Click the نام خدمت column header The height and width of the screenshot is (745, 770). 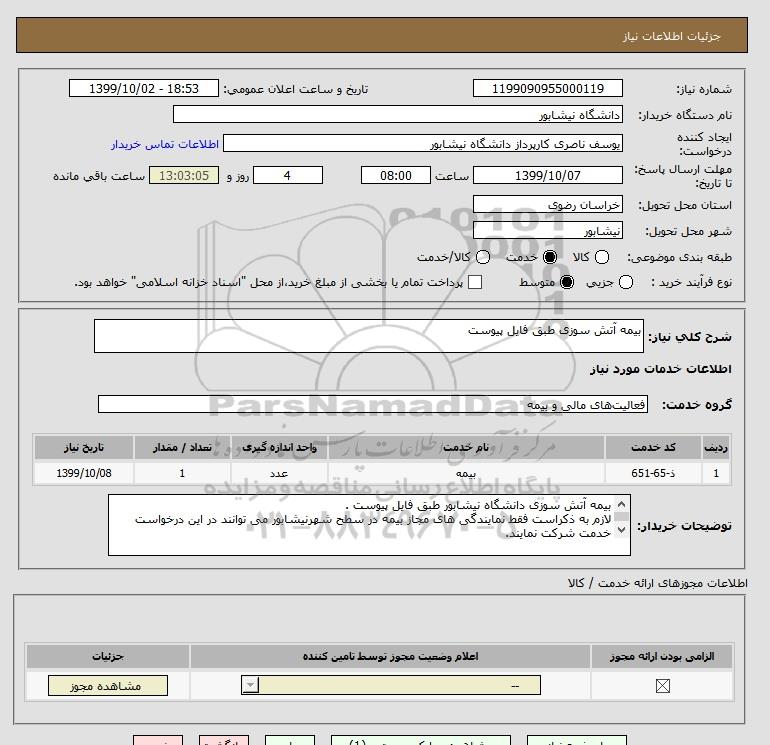466,447
